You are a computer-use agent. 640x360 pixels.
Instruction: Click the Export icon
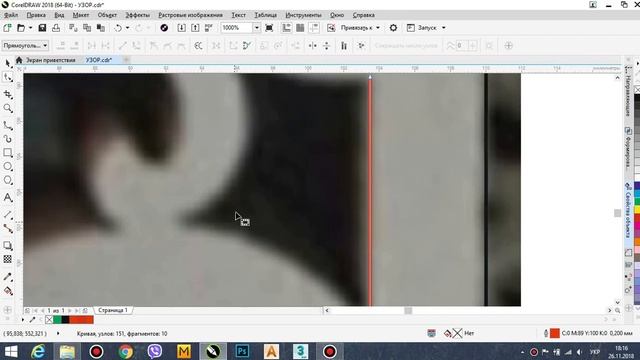[x=195, y=28]
